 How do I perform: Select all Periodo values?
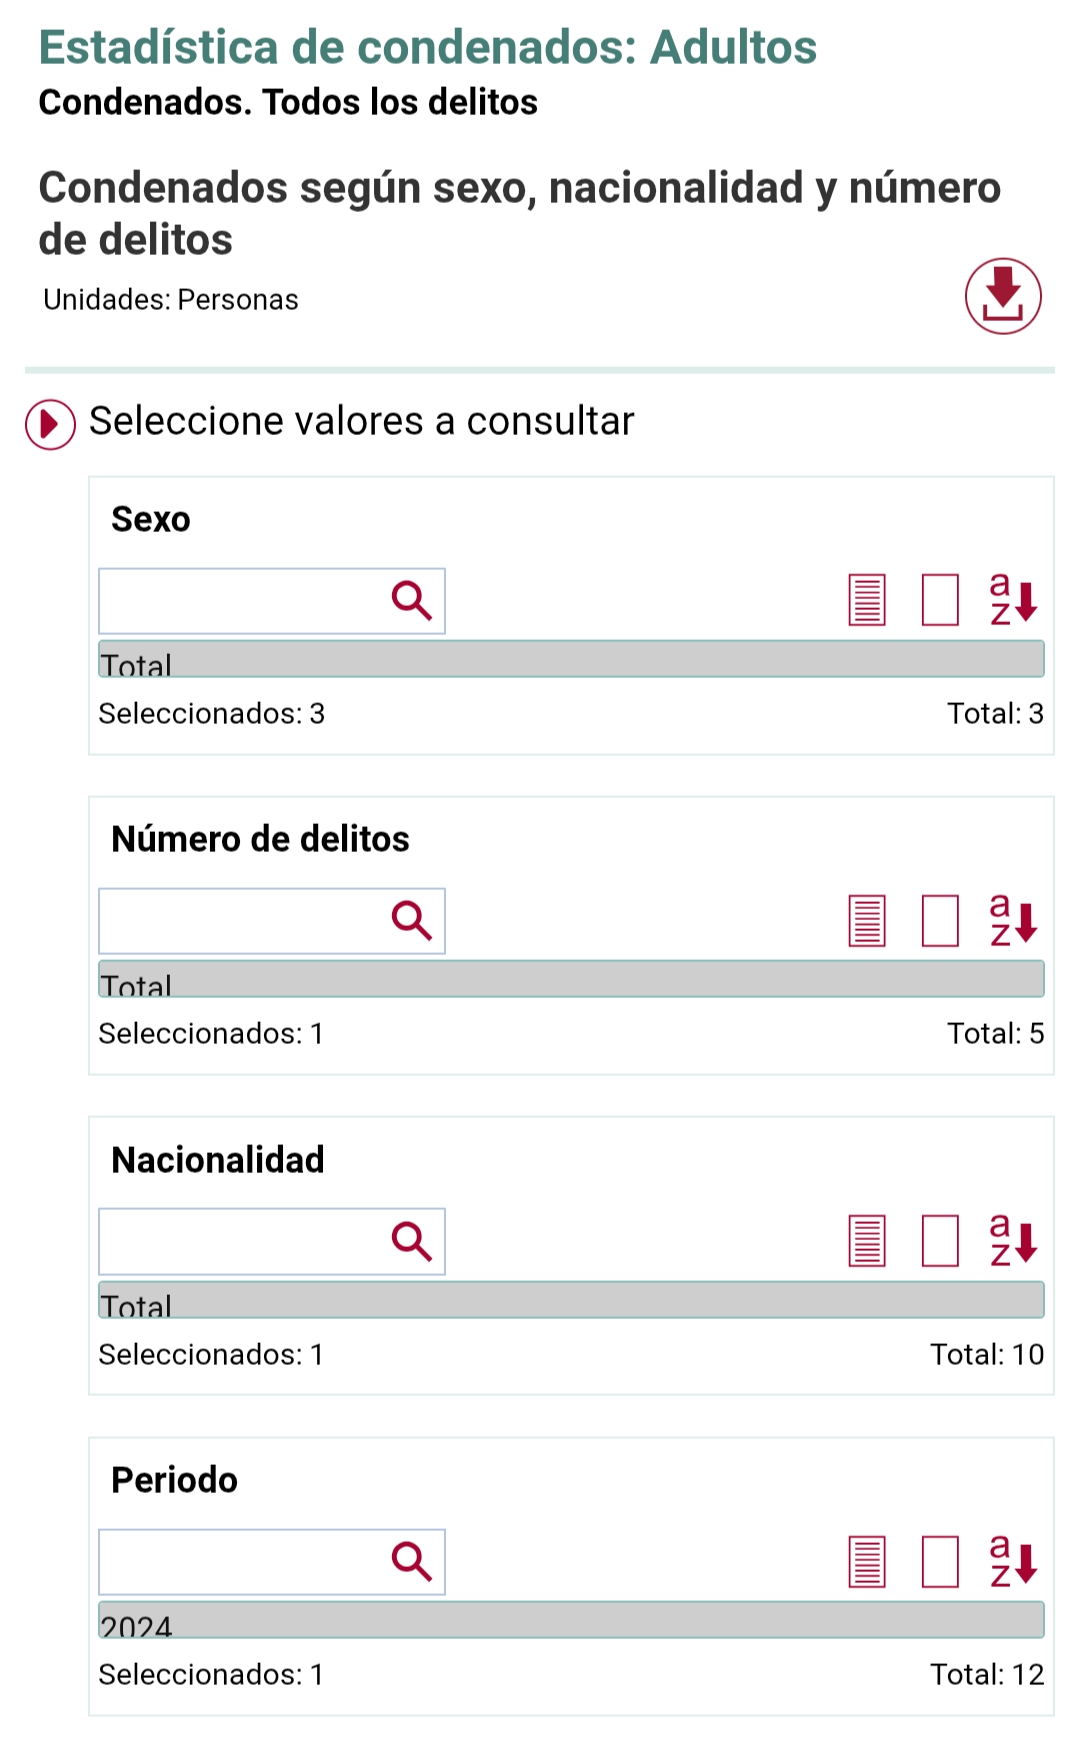[866, 1561]
